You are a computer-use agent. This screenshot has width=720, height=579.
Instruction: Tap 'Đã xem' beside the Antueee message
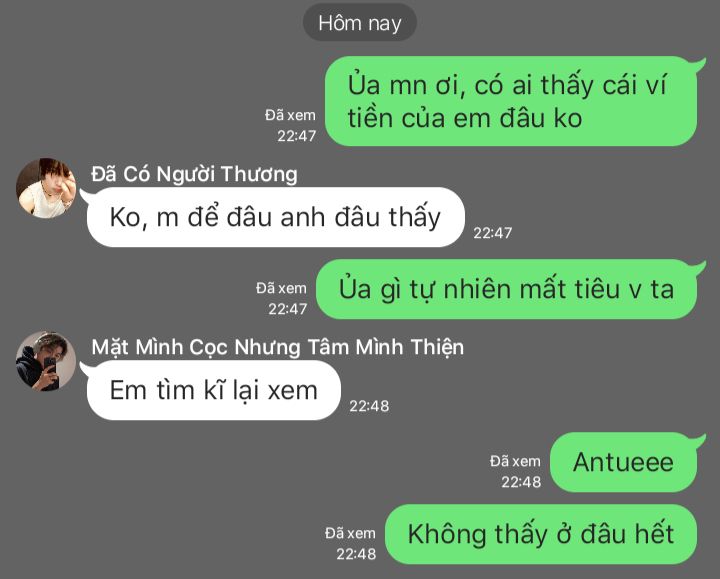515,461
